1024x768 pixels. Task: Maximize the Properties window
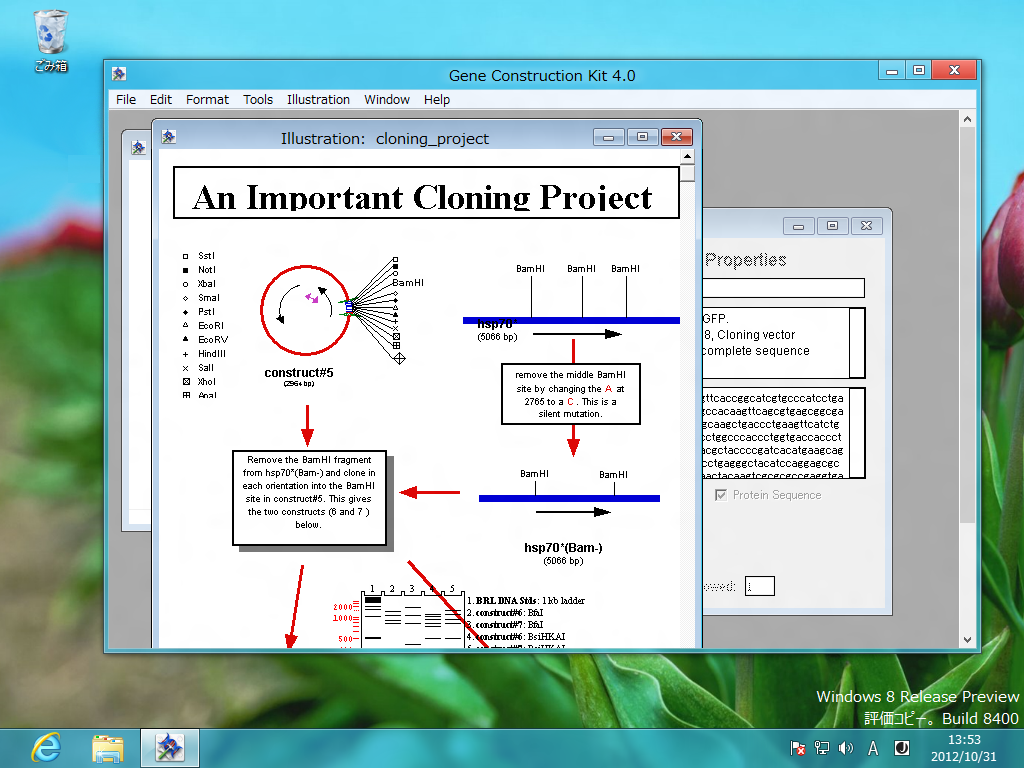pos(832,226)
